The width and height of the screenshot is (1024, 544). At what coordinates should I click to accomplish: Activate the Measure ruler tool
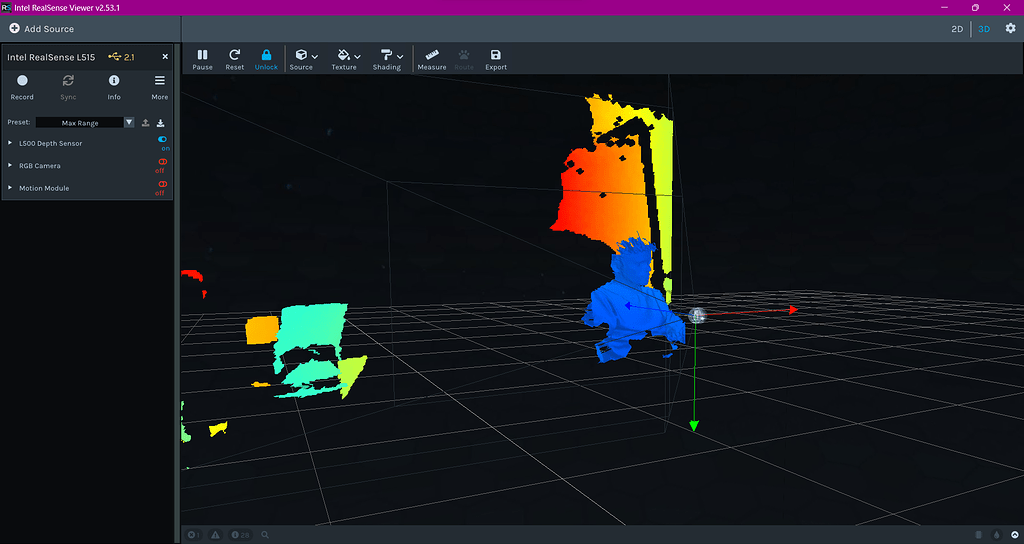point(432,59)
